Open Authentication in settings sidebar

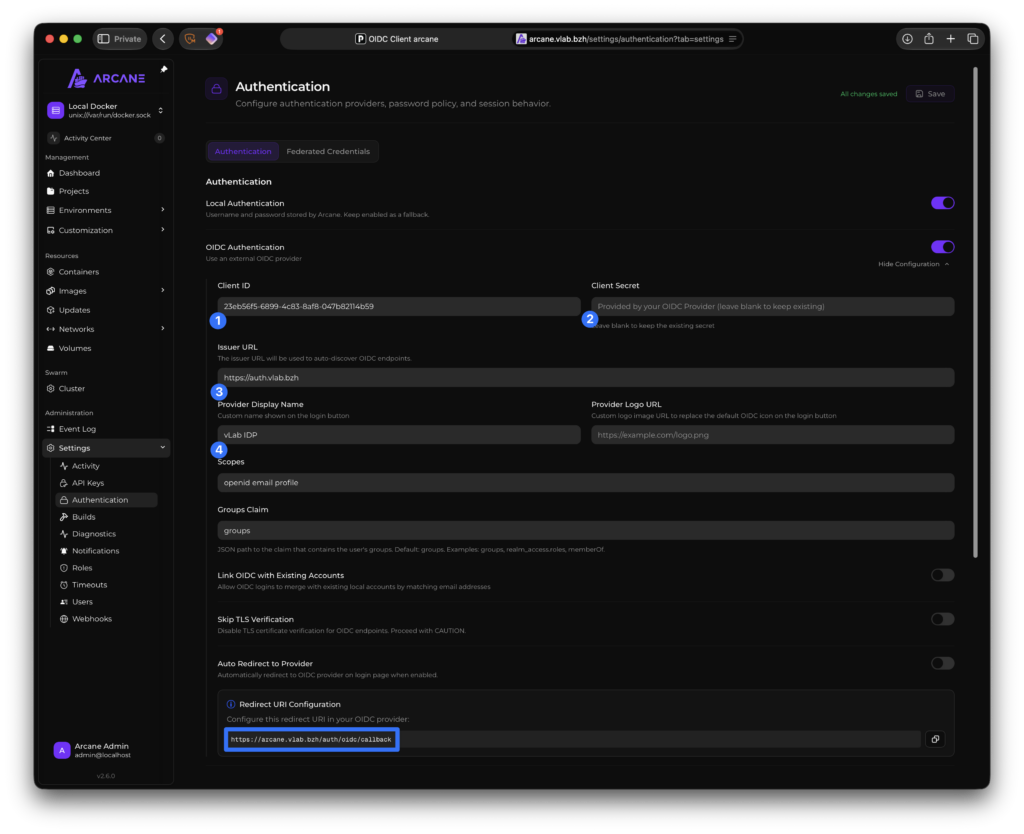point(106,500)
